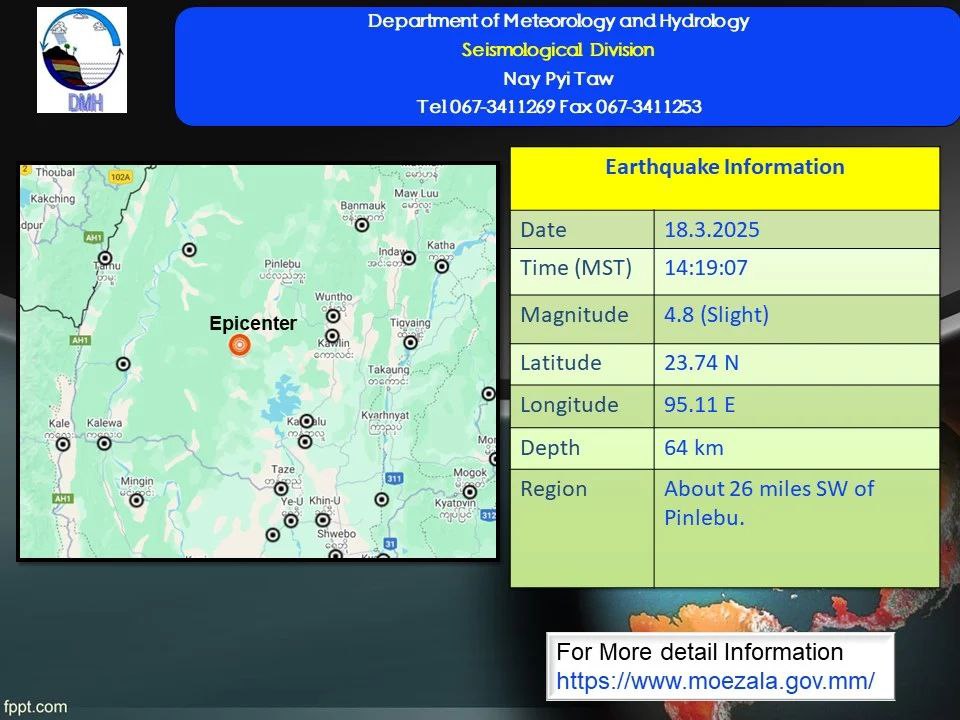Image resolution: width=960 pixels, height=720 pixels.
Task: Select the latitude value '23.74 N'
Action: (702, 362)
